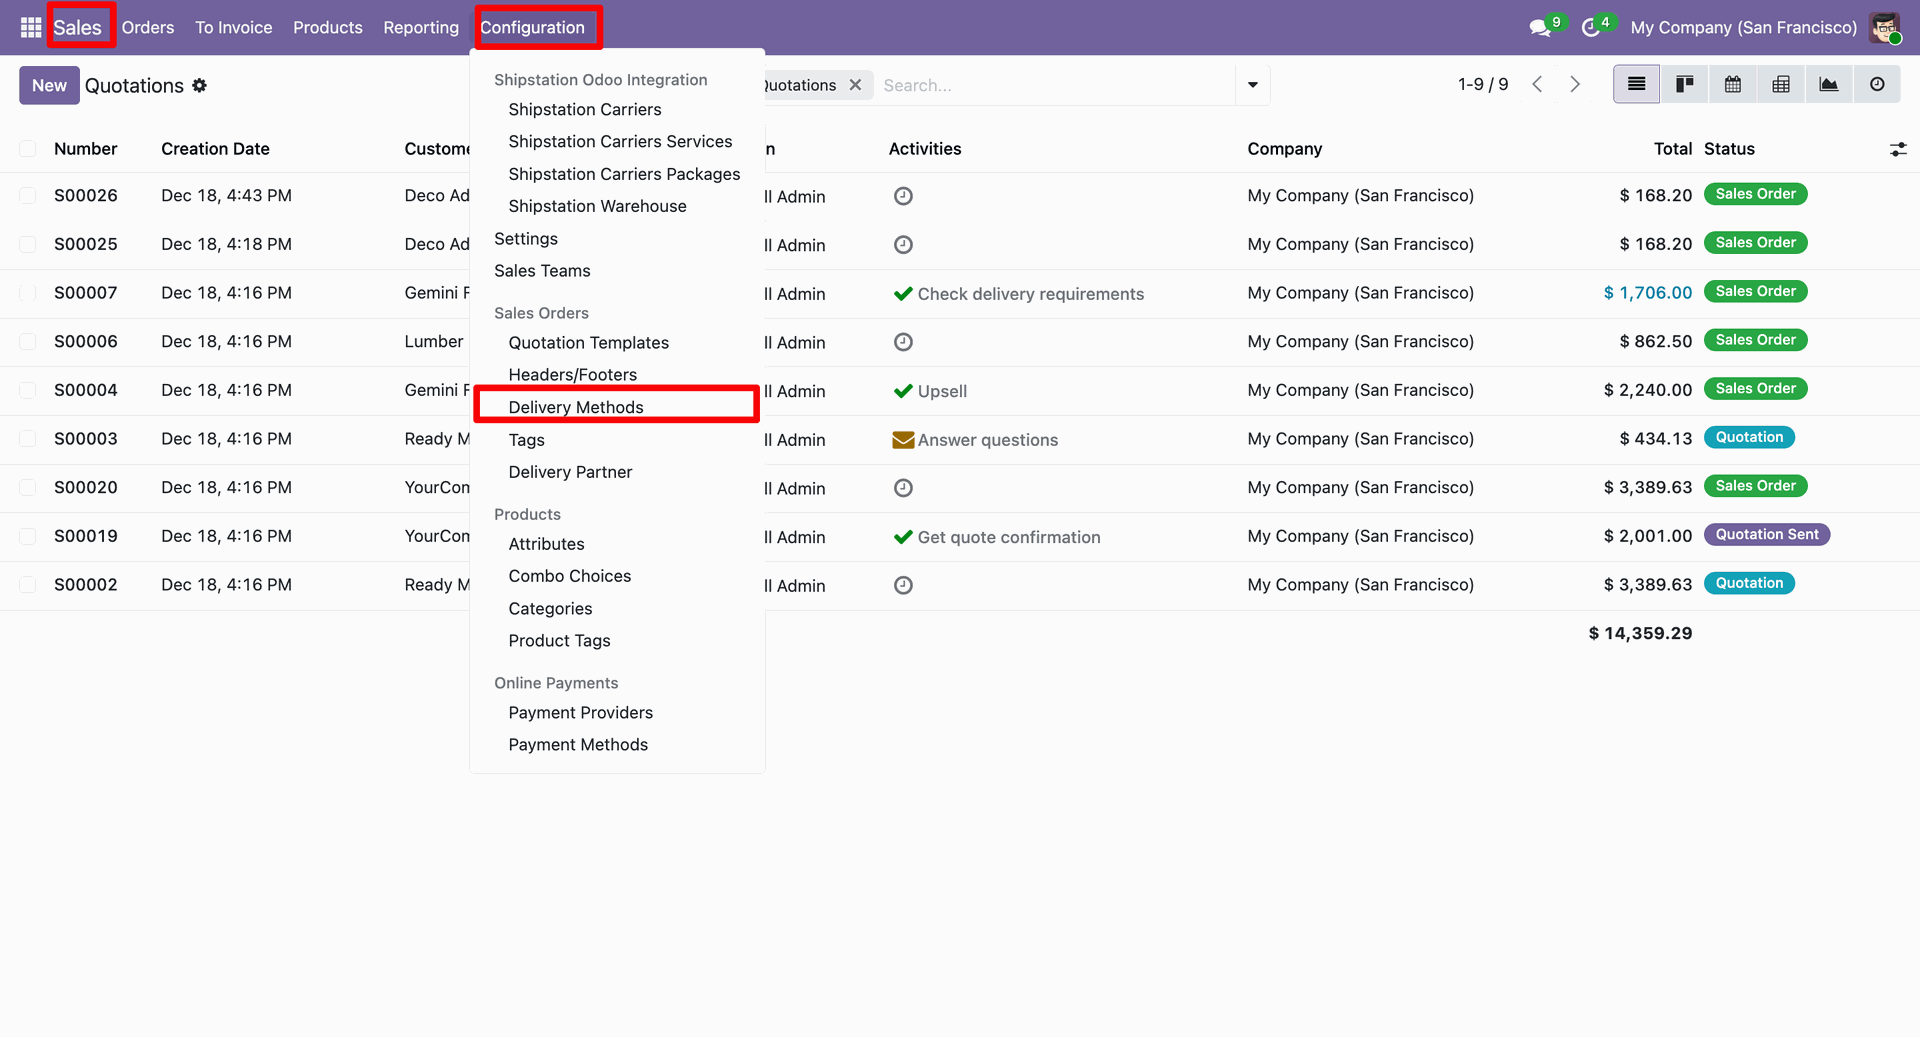
Task: Switch to Activity view
Action: click(x=1876, y=85)
